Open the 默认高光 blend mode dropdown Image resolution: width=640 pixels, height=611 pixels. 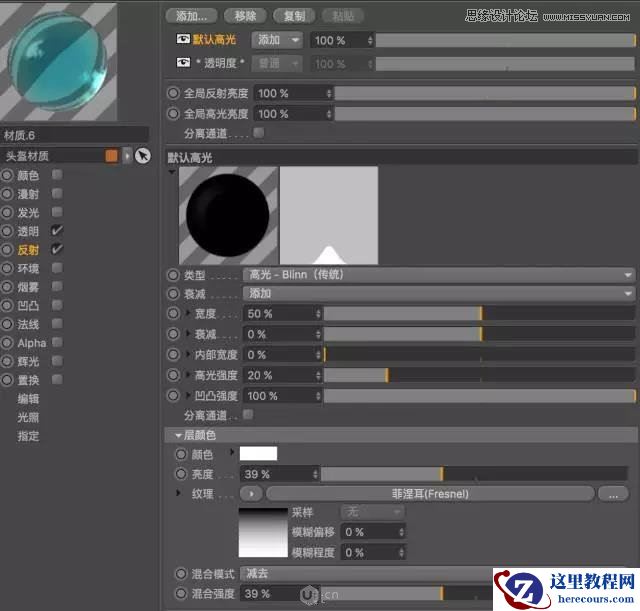pyautogui.click(x=277, y=40)
